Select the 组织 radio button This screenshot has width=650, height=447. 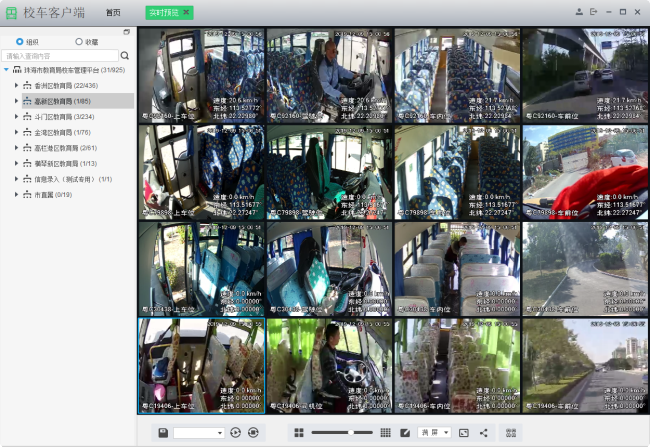(x=19, y=42)
